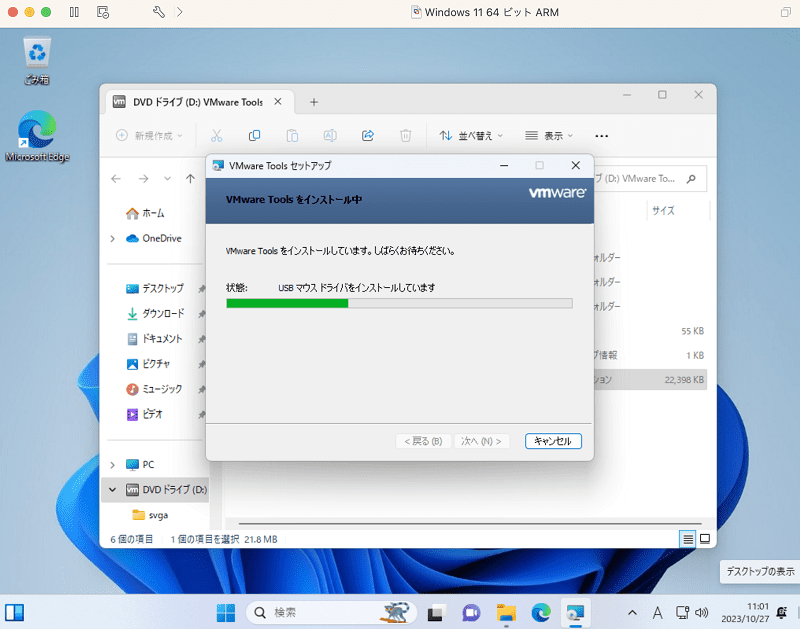
Task: Select ピクチャ in the sidebar
Action: point(148,364)
